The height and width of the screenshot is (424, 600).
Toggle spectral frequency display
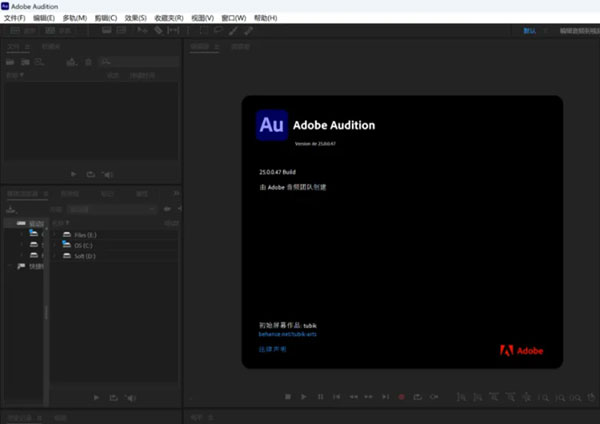tap(107, 30)
